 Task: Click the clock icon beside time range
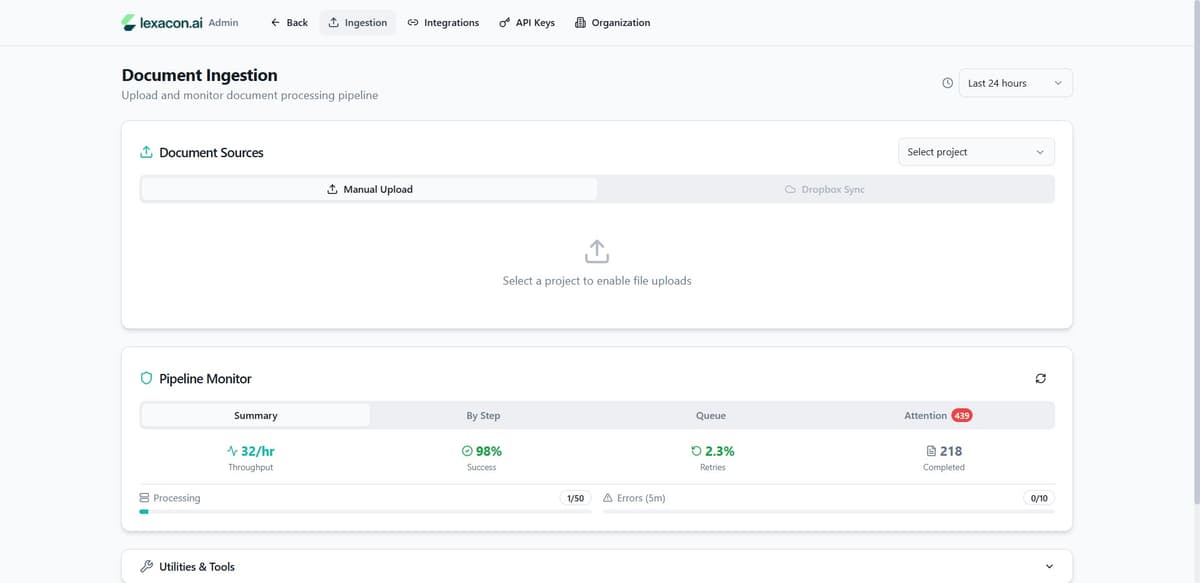point(947,83)
